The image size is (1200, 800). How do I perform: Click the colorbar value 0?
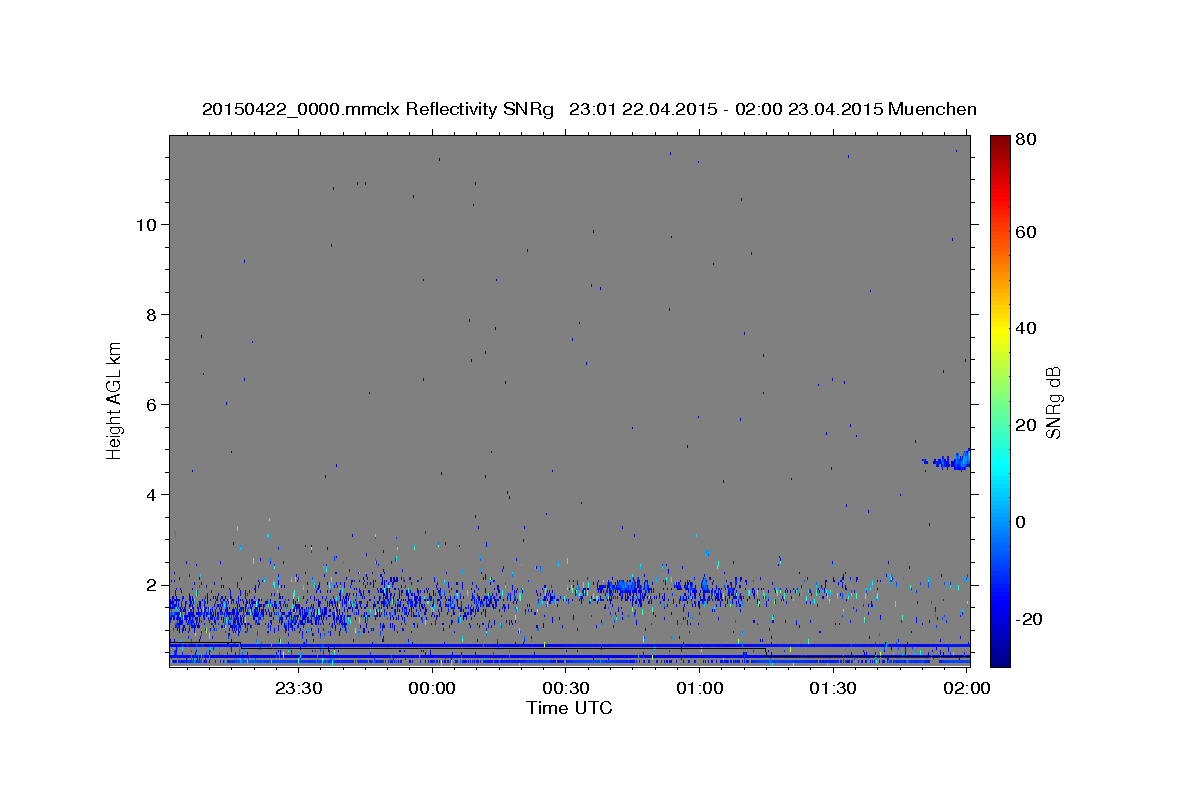pyautogui.click(x=1020, y=522)
